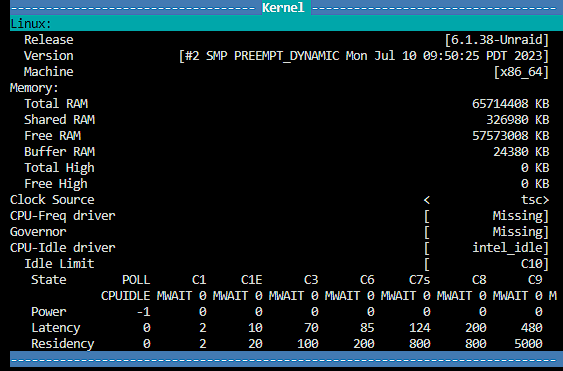Select the -1 power value for POLL
Screen dimensions: 563x371
[x=143, y=312]
